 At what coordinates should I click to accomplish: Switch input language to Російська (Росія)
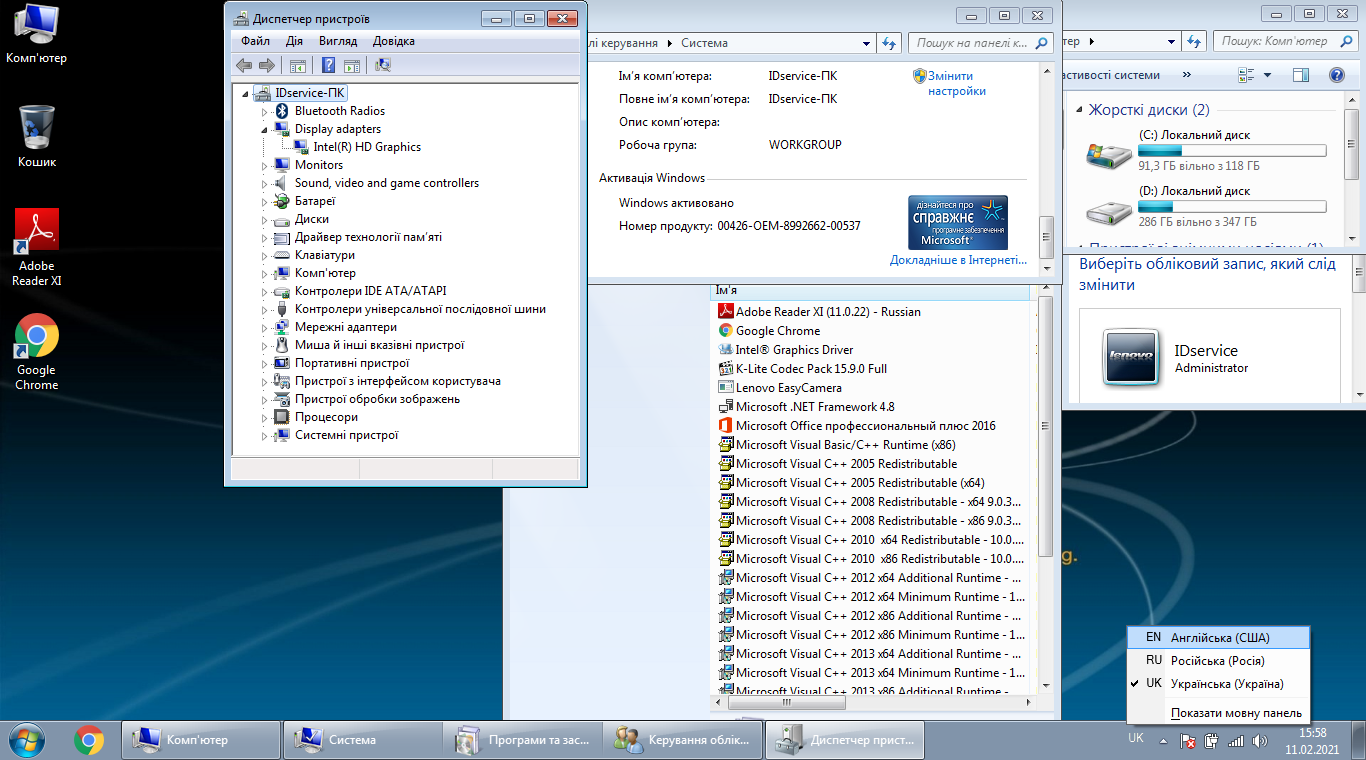pyautogui.click(x=1217, y=661)
